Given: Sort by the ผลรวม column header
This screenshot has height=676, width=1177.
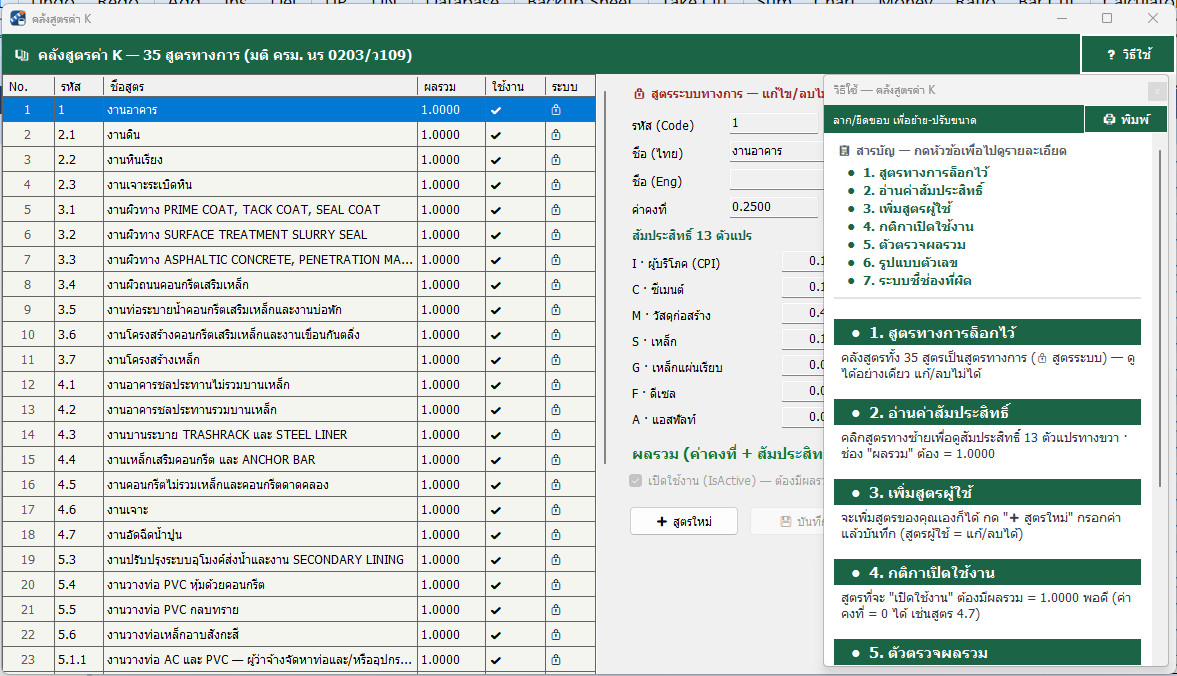Looking at the screenshot, I should coord(451,86).
